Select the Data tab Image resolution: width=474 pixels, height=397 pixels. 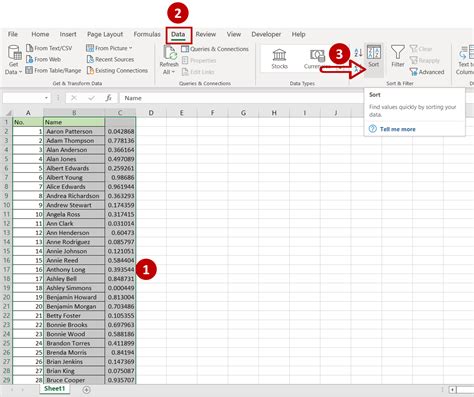[x=178, y=34]
